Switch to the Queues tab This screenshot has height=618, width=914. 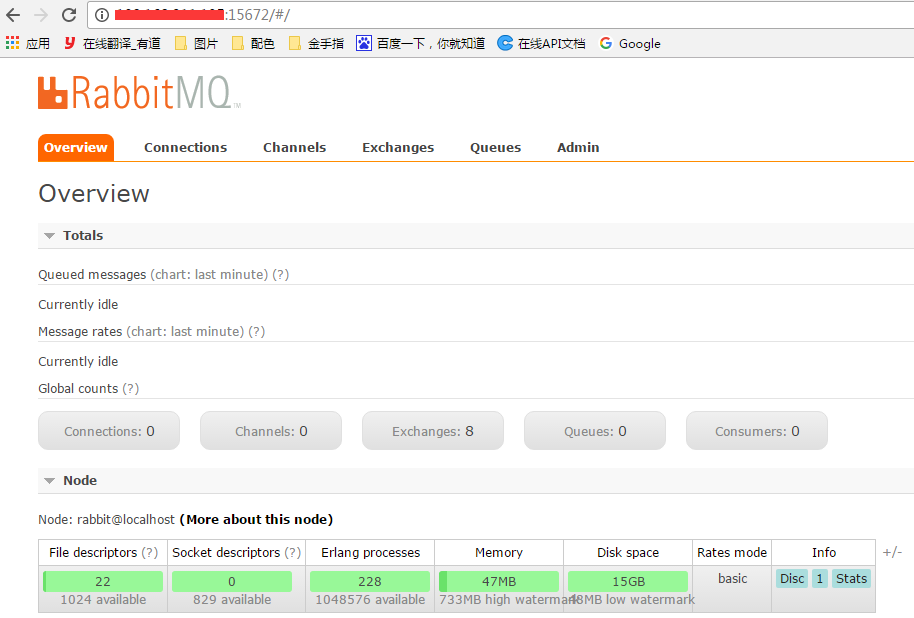[x=495, y=148]
